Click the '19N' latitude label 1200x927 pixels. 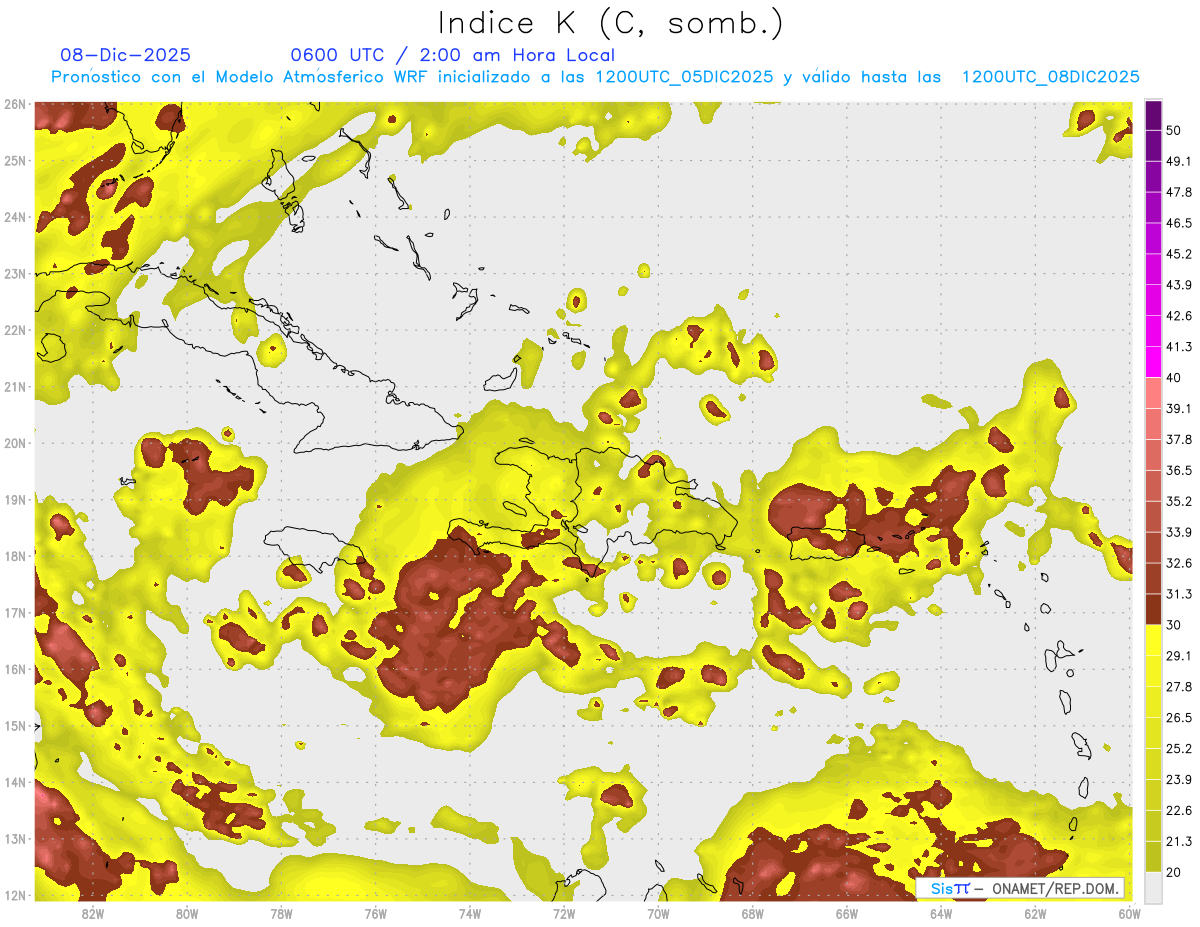(15, 499)
